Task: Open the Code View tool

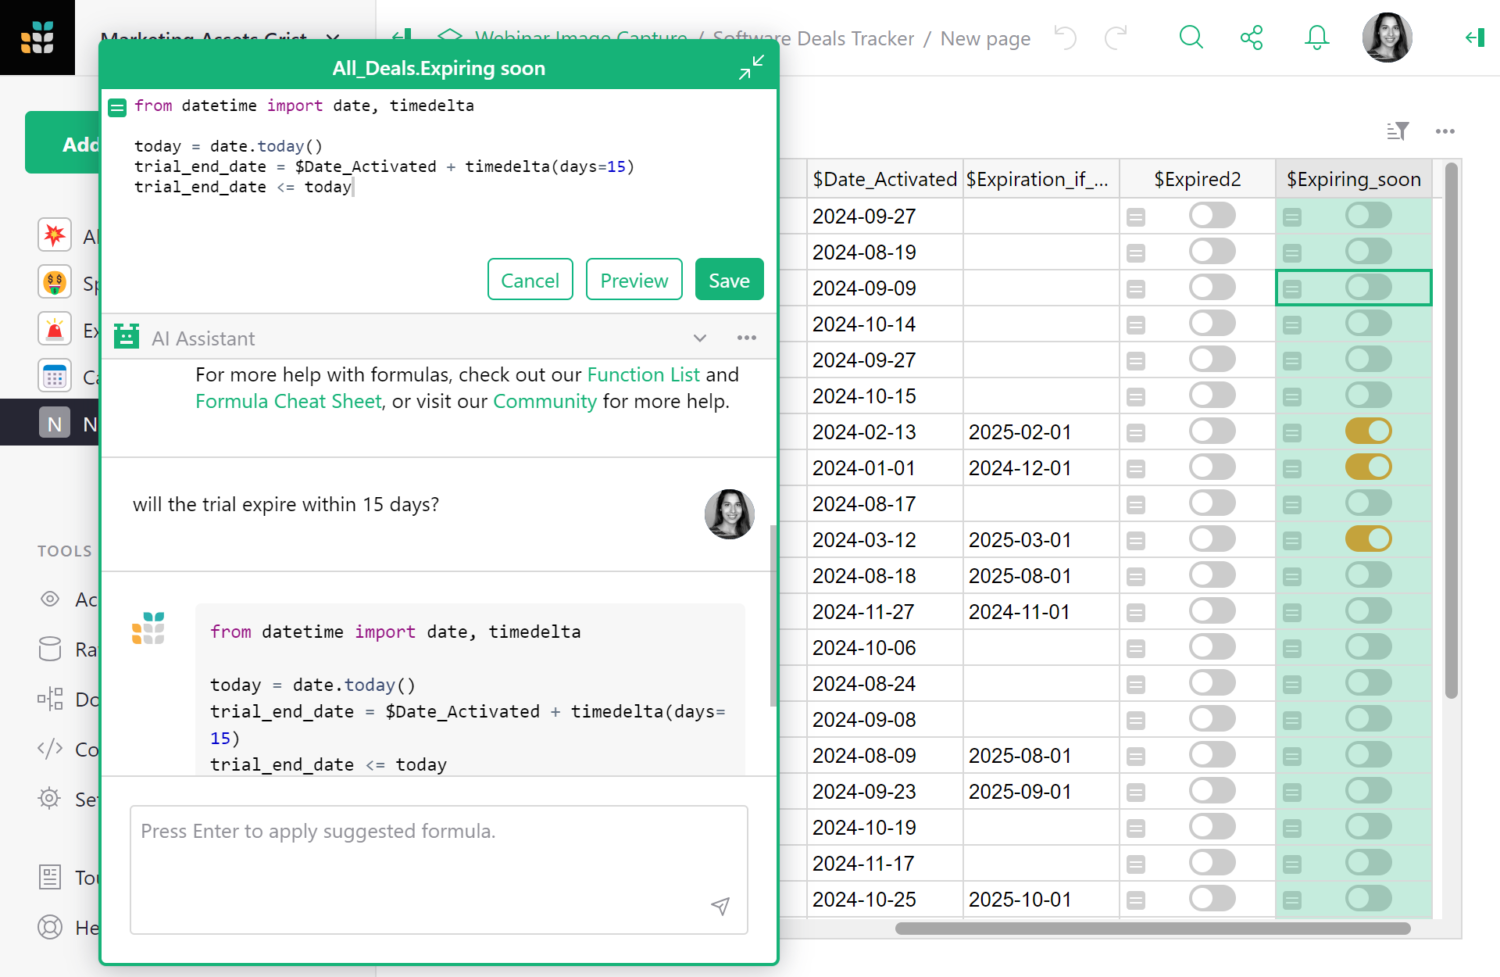Action: click(50, 749)
